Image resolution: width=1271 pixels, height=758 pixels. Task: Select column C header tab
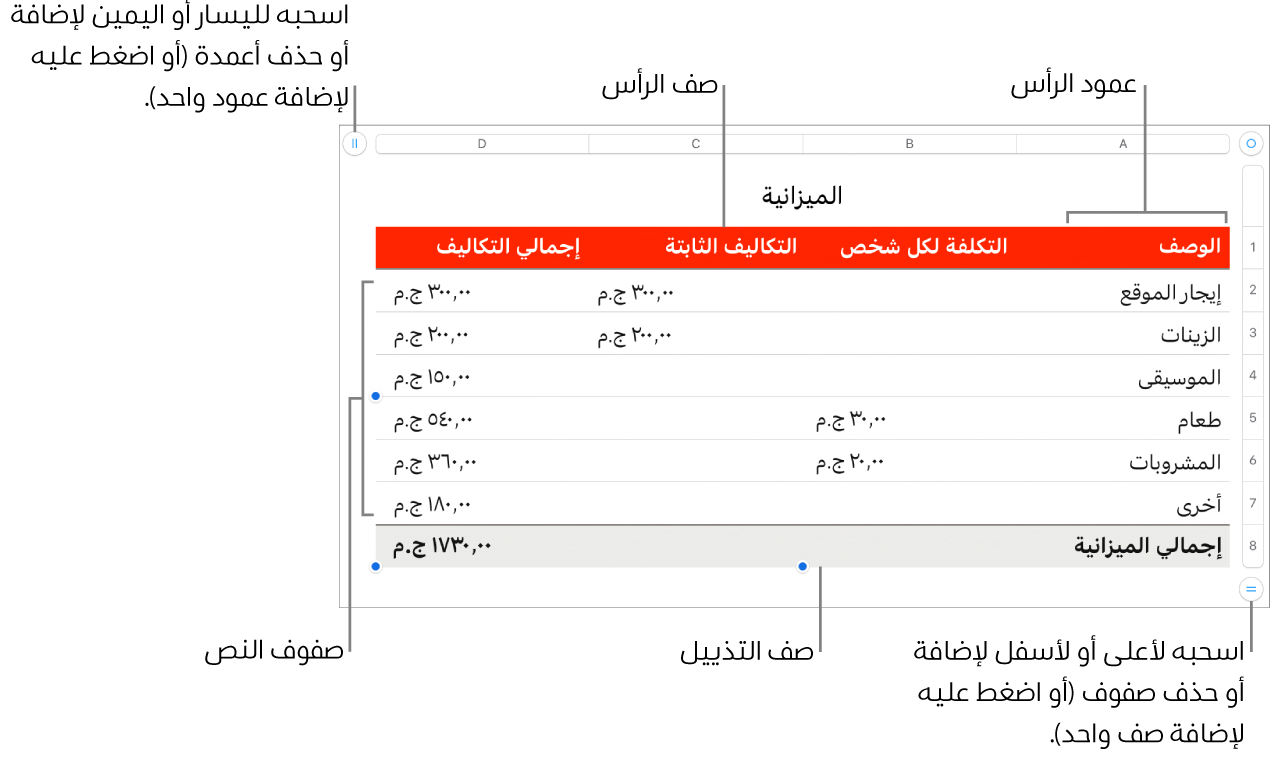coord(696,144)
